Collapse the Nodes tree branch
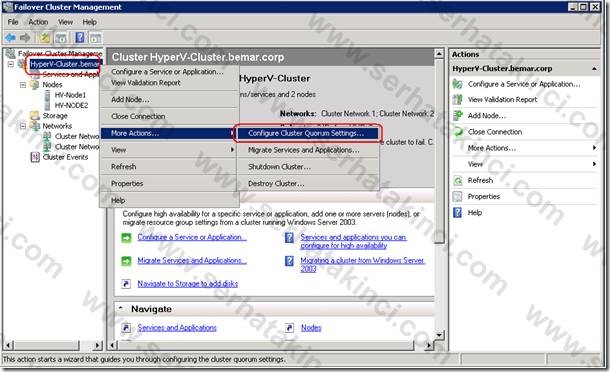Image resolution: width=610 pixels, height=372 pixels. tap(23, 84)
